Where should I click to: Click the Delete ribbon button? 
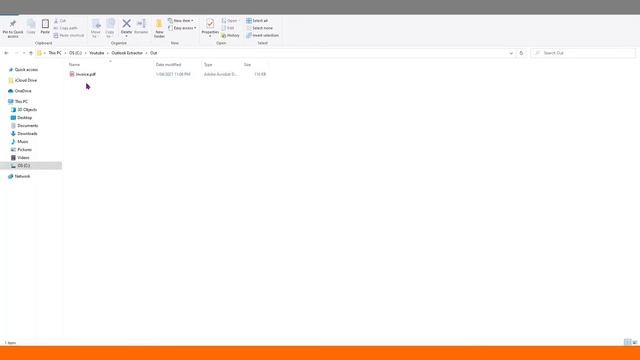(126, 28)
